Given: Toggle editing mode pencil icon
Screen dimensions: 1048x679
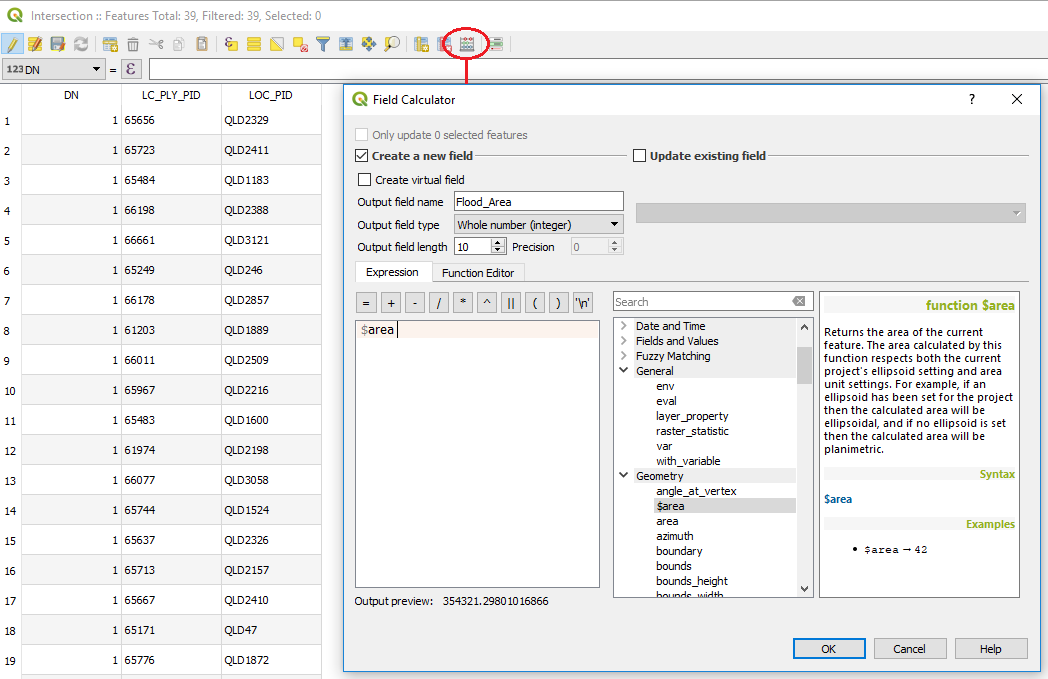Looking at the screenshot, I should click(x=12, y=44).
